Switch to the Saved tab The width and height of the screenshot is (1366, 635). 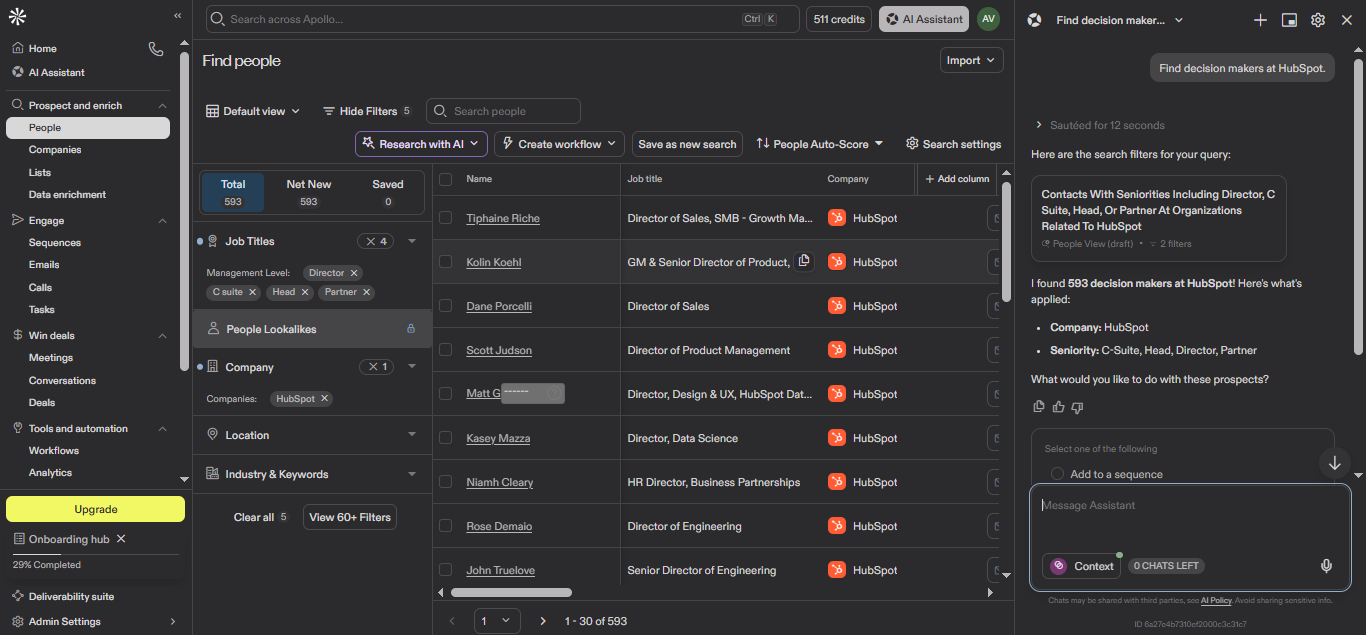click(x=388, y=192)
